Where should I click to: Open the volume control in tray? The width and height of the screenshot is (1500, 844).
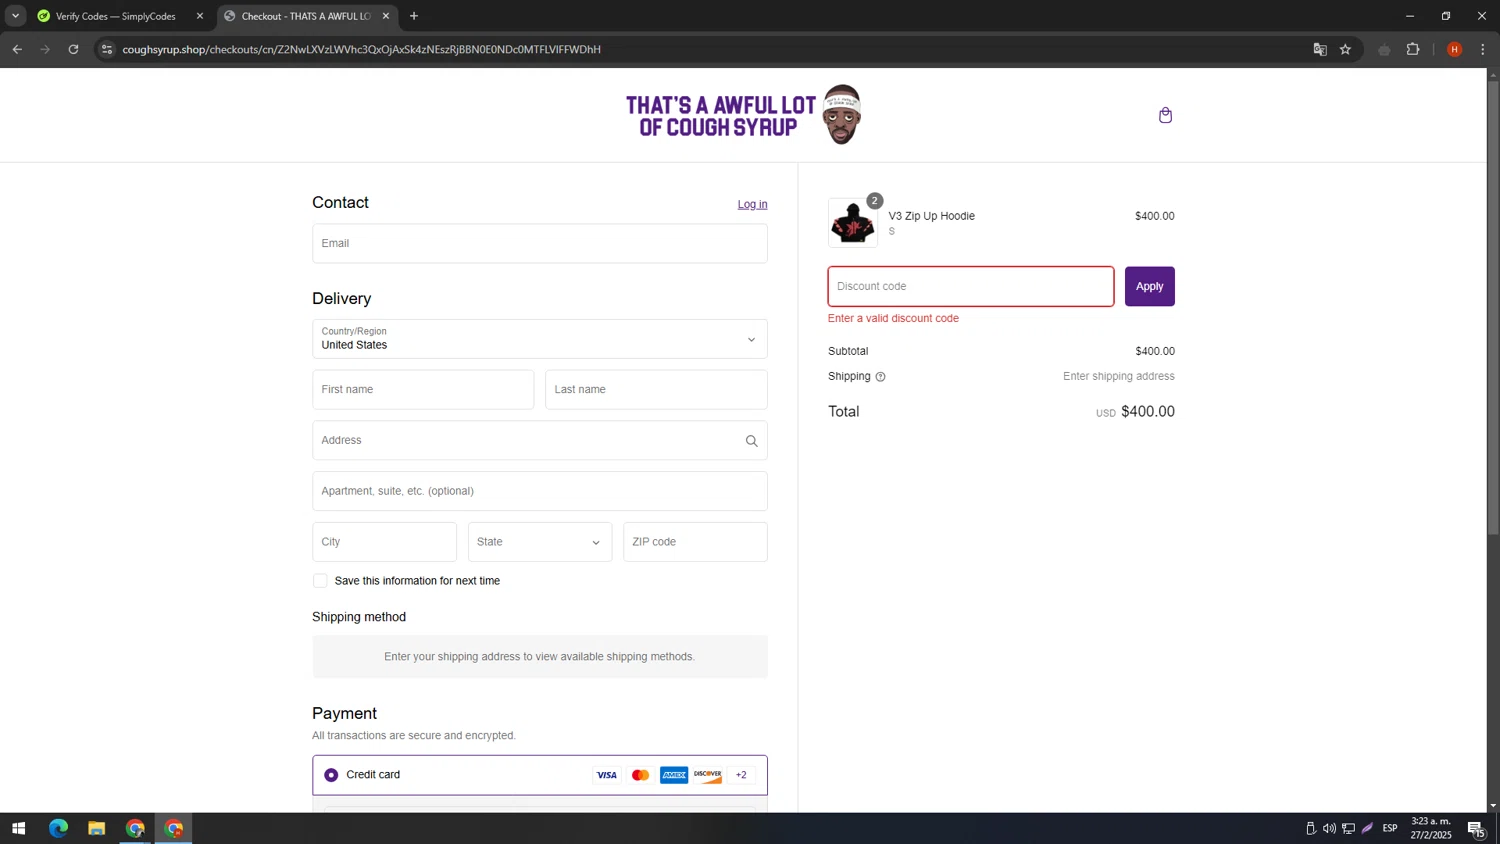(1329, 828)
